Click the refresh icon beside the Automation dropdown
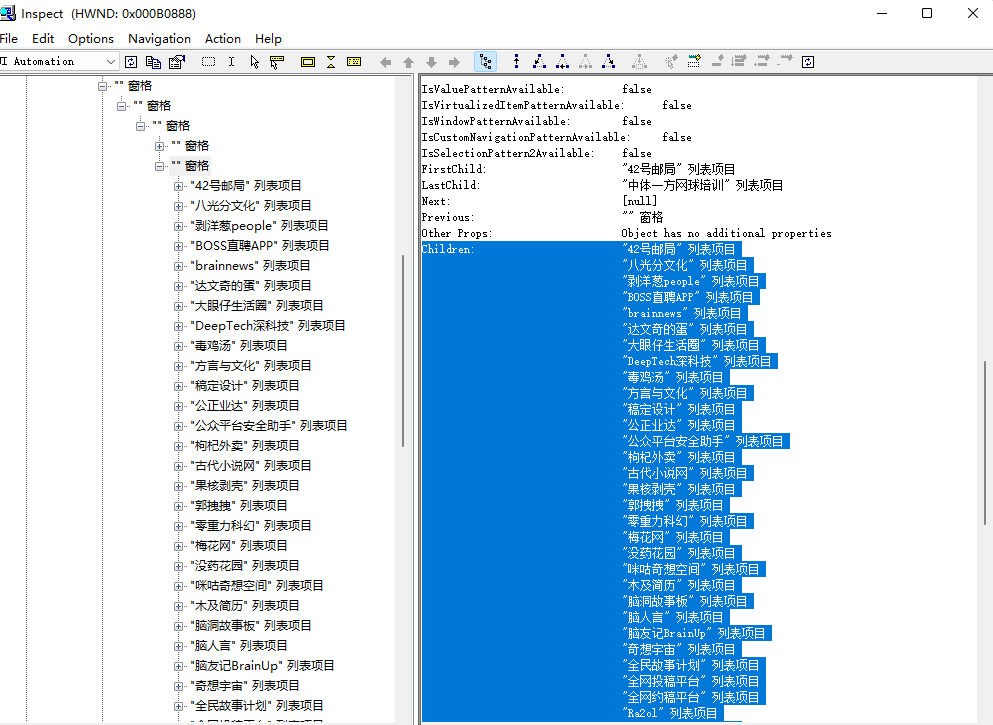The height and width of the screenshot is (725, 993). pos(131,62)
